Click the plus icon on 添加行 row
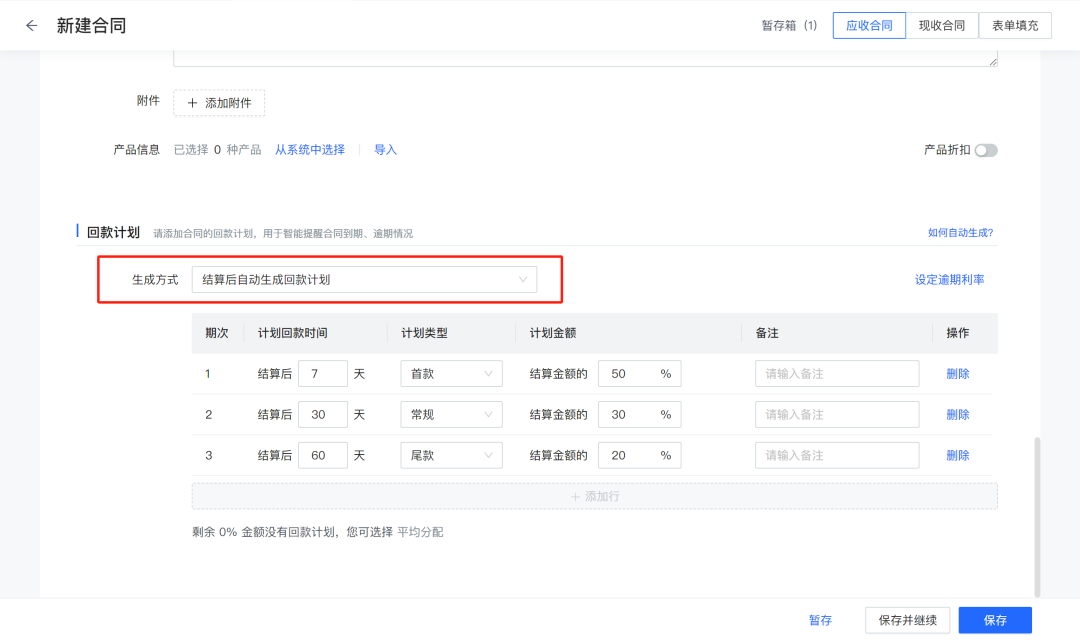This screenshot has width=1080, height=641. (575, 496)
